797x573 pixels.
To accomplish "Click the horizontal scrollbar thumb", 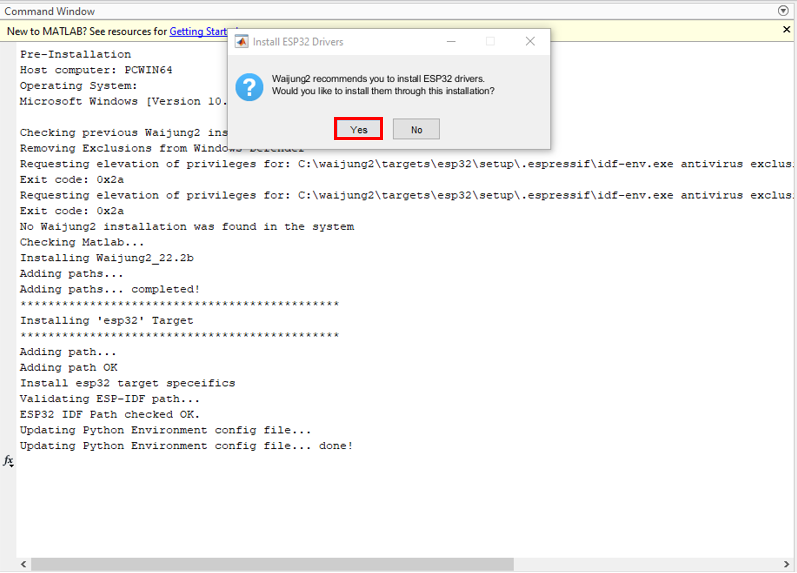I will (272, 564).
